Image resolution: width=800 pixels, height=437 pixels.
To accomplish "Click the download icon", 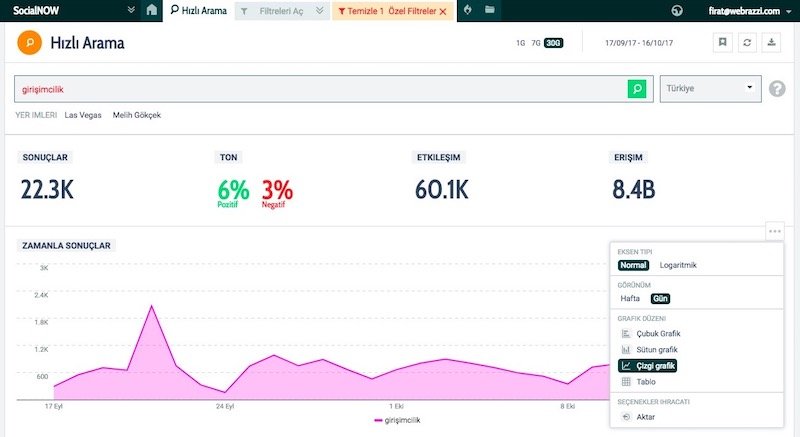I will click(x=771, y=43).
